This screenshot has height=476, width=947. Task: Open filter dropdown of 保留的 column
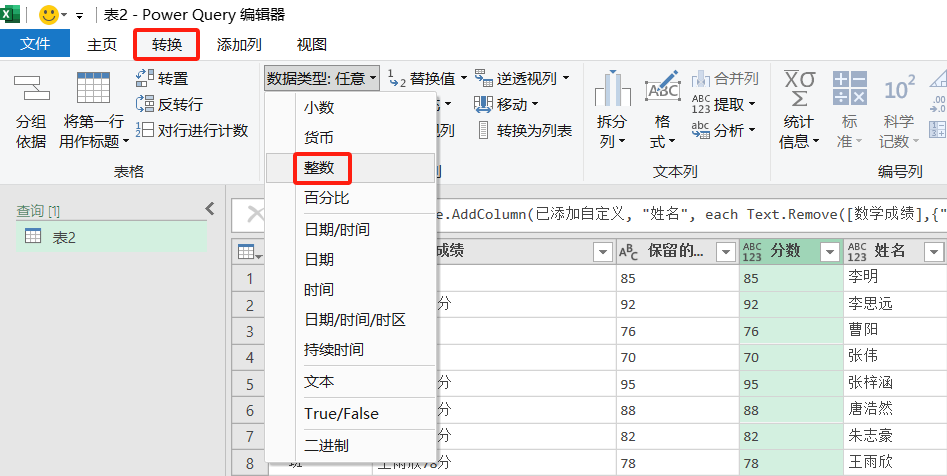724,252
